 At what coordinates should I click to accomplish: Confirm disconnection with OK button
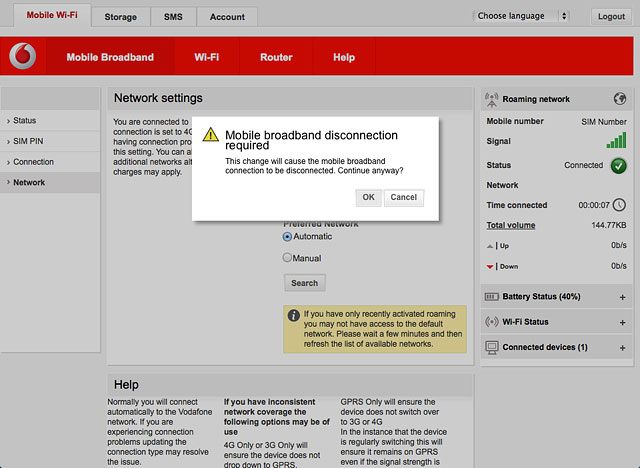point(368,197)
